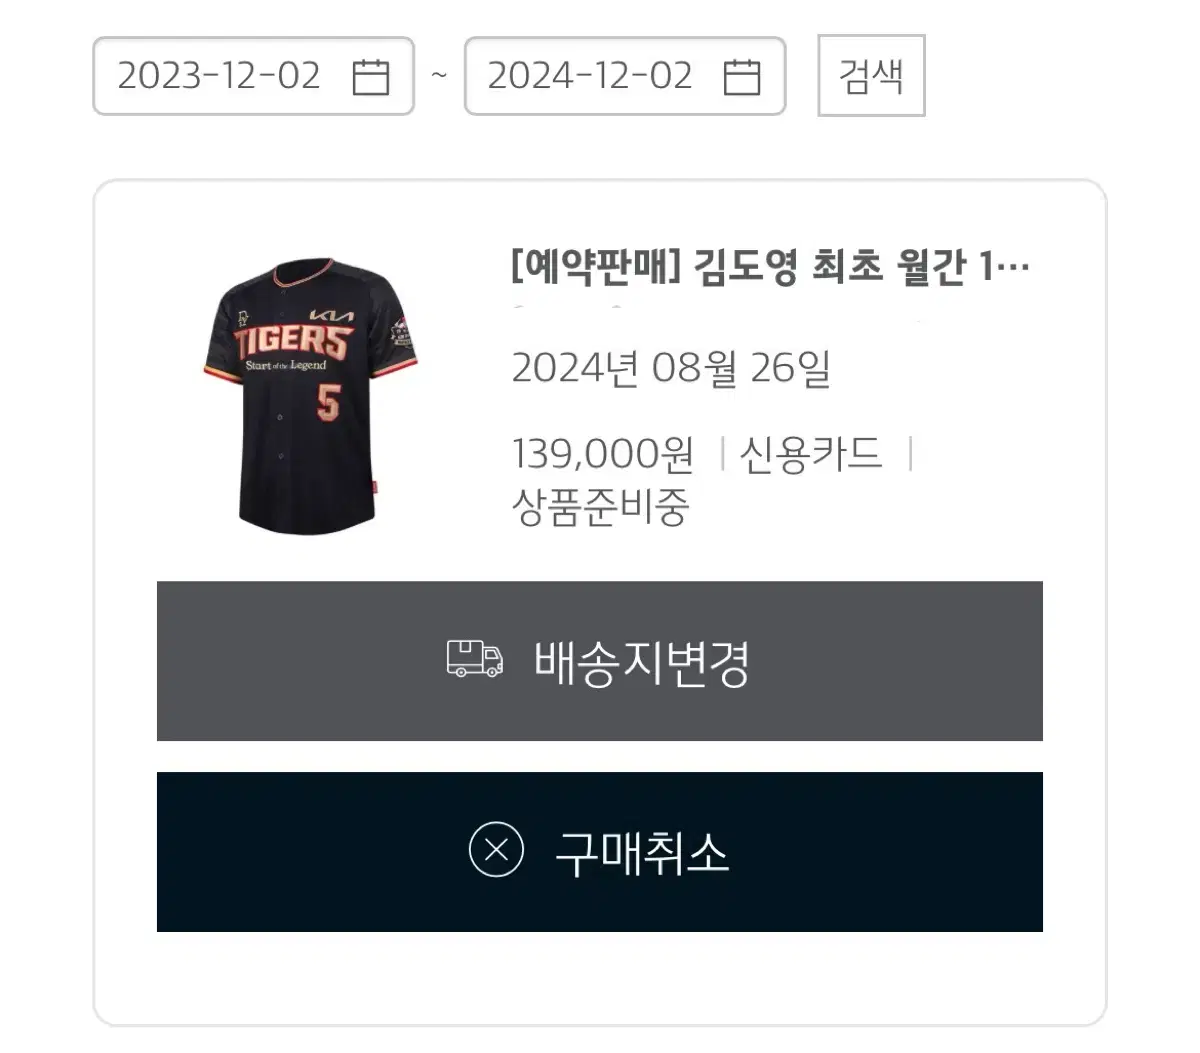This screenshot has height=1053, width=1200.
Task: Click the 상품준비중 order status
Action: (x=600, y=507)
